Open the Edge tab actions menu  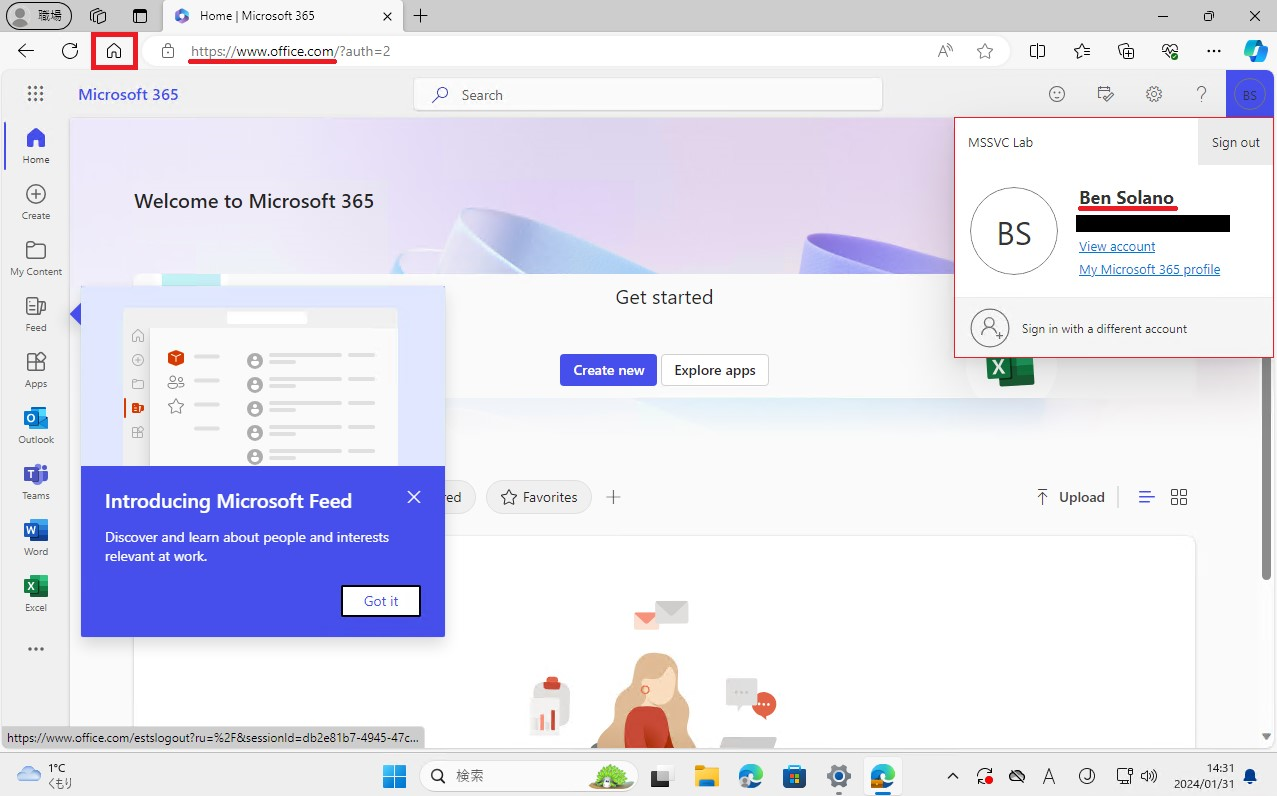139,16
